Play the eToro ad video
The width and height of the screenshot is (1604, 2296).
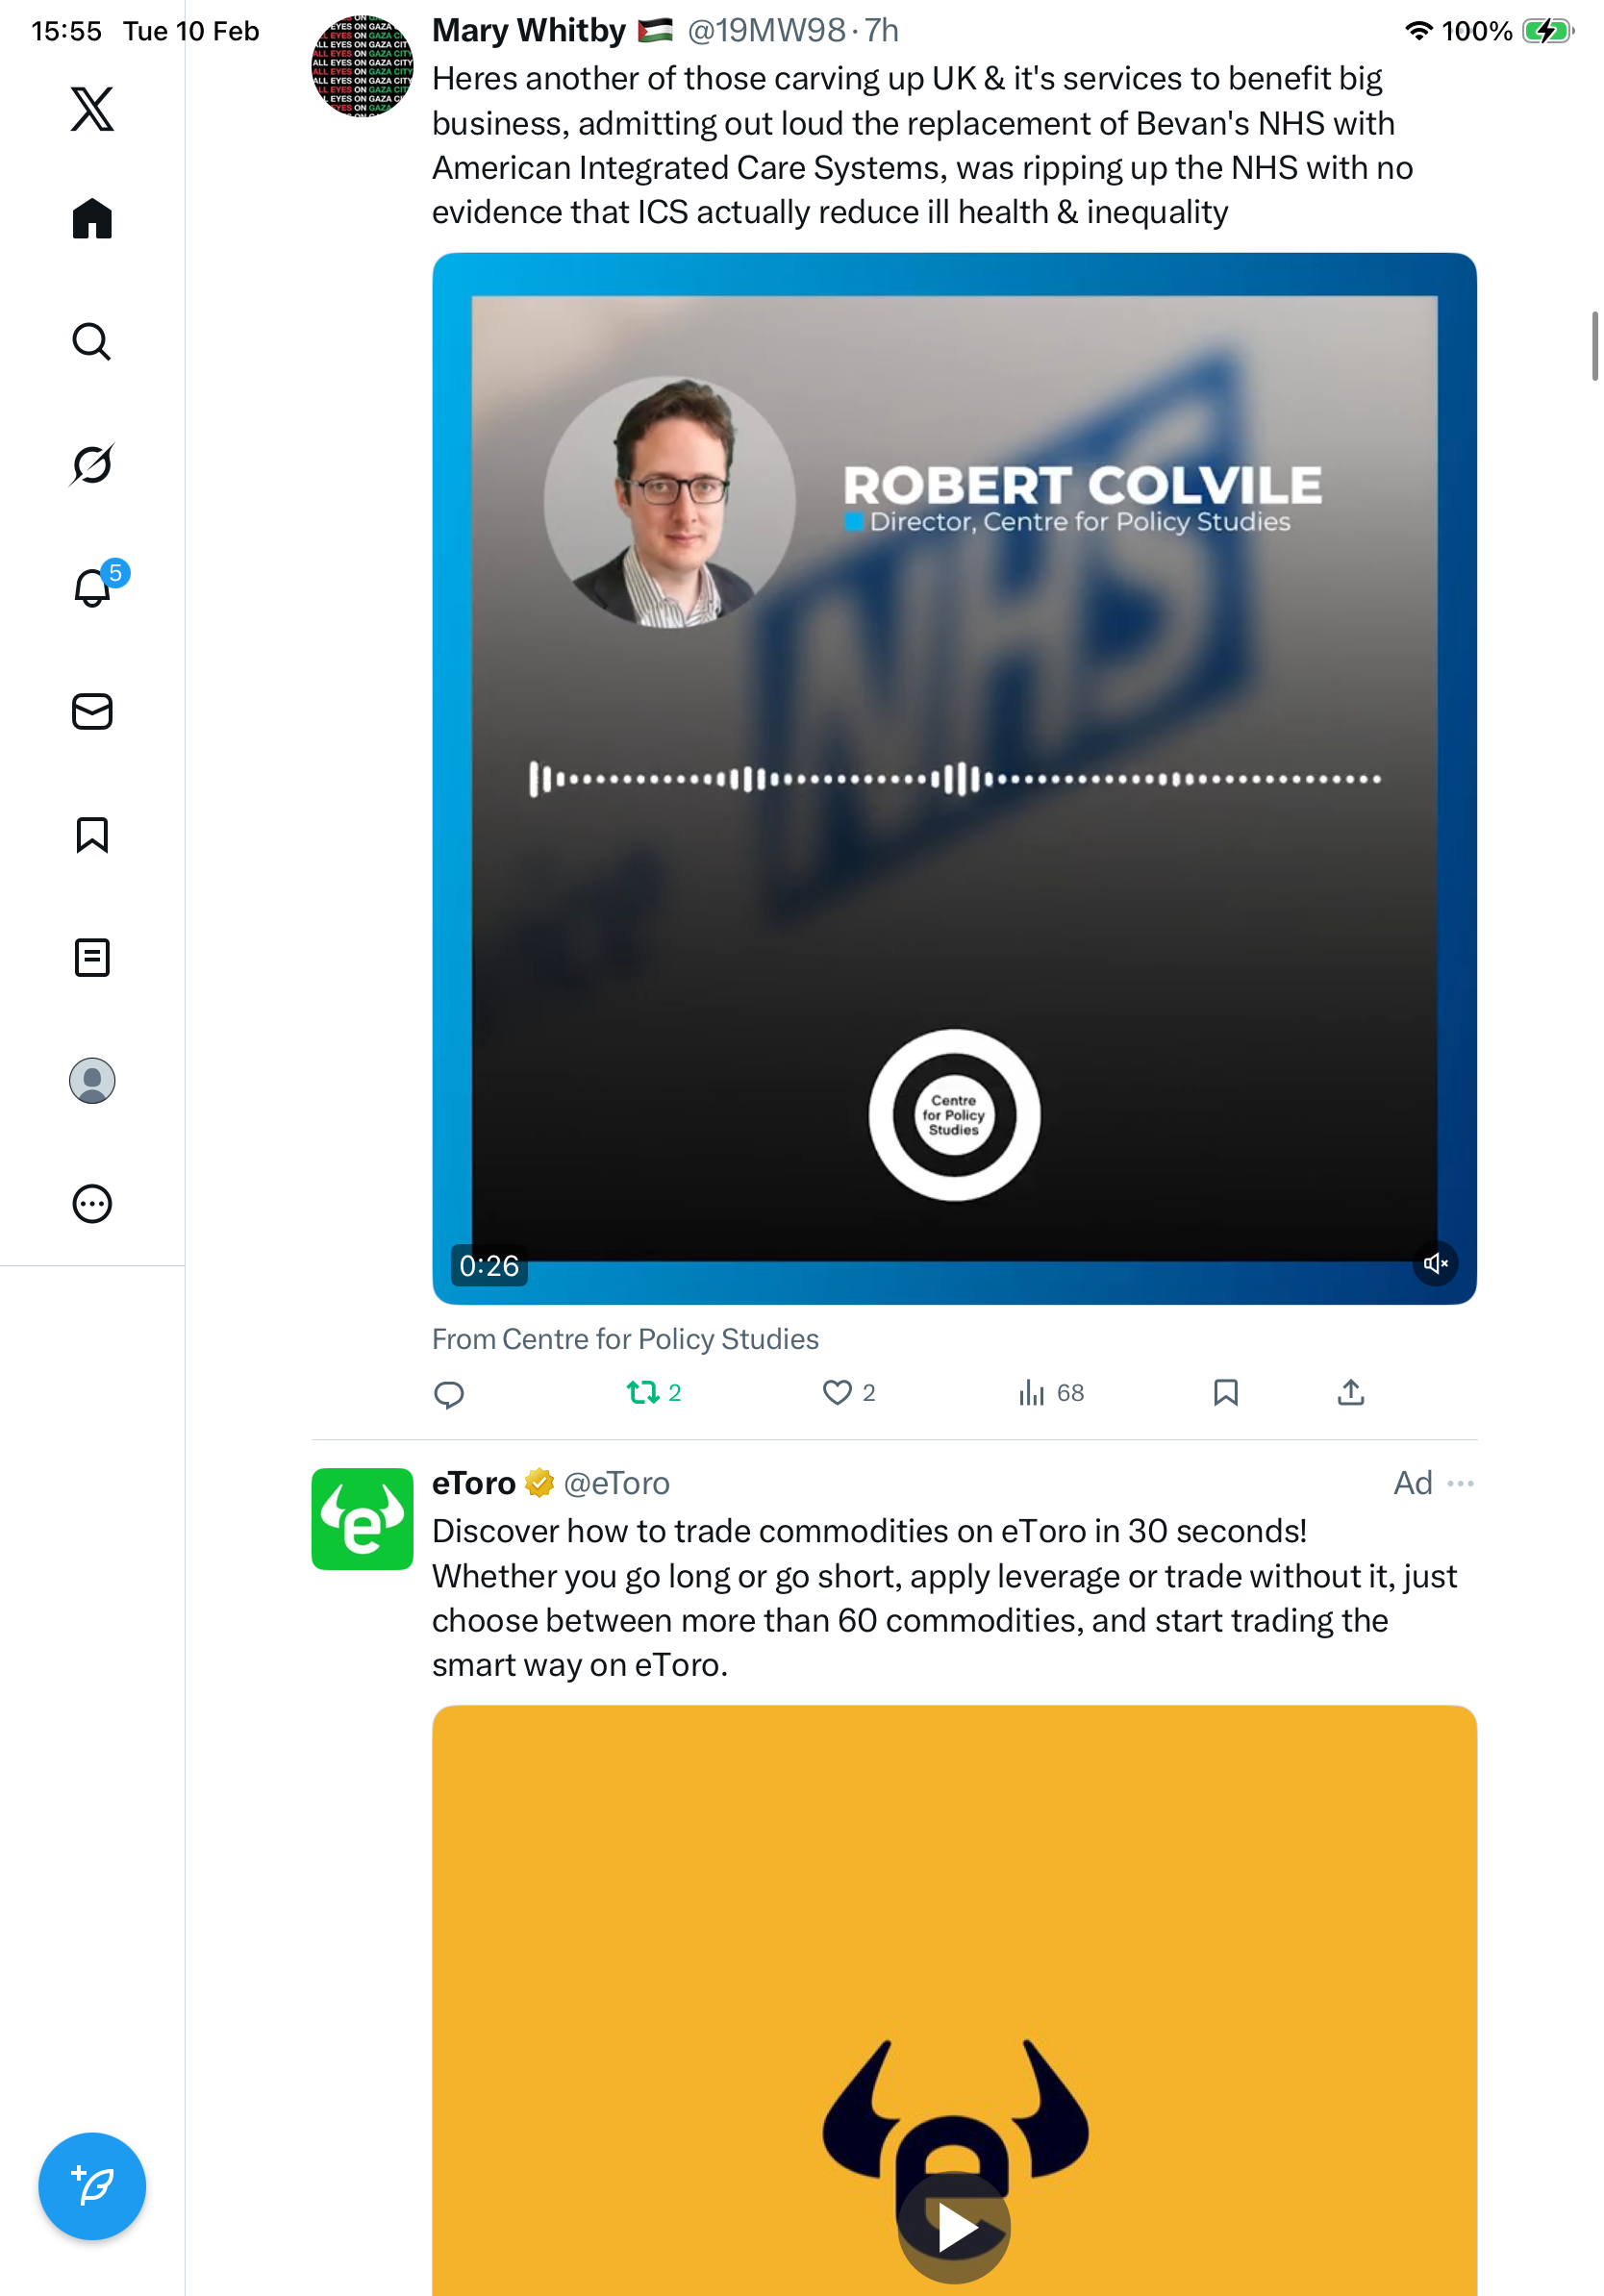(954, 2226)
